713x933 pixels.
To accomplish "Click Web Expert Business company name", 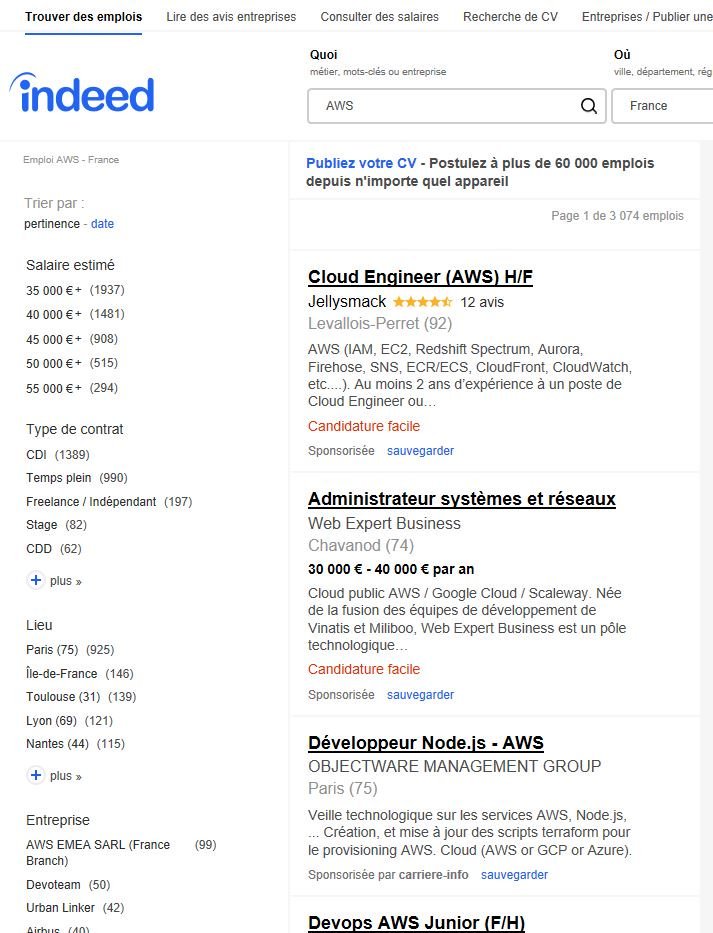I will [384, 524].
